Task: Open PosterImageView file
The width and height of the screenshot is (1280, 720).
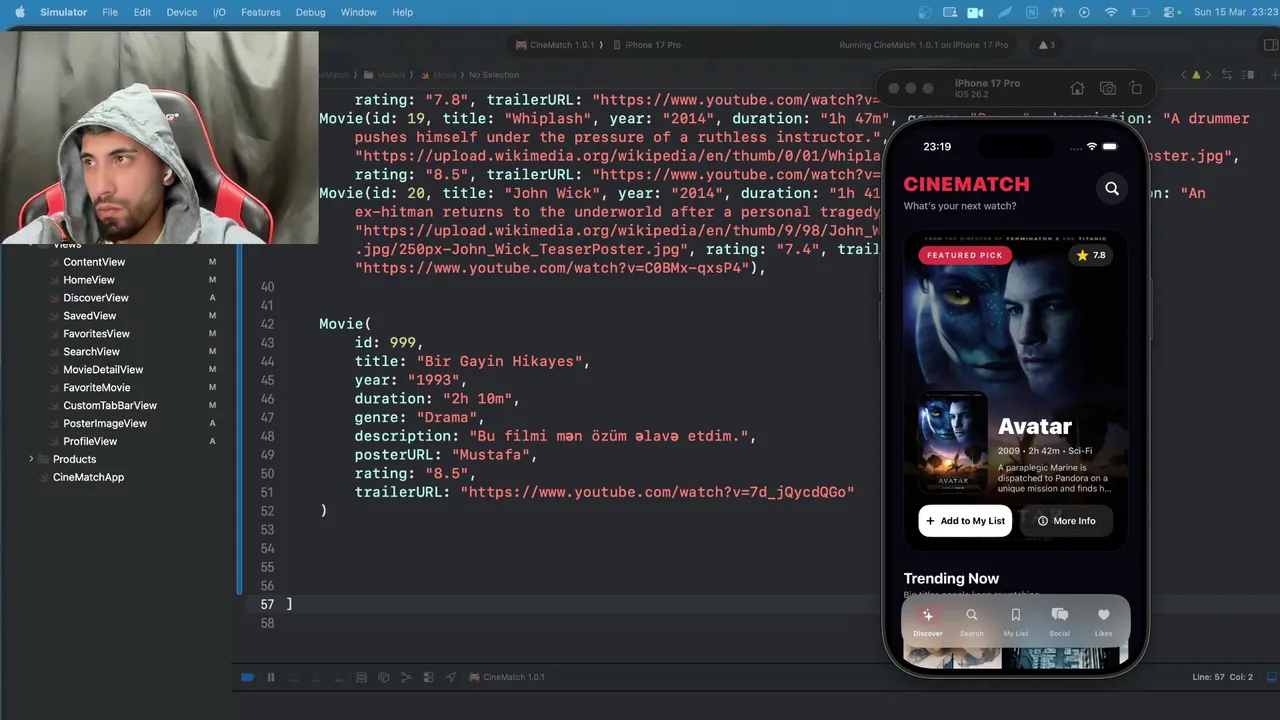Action: [105, 424]
